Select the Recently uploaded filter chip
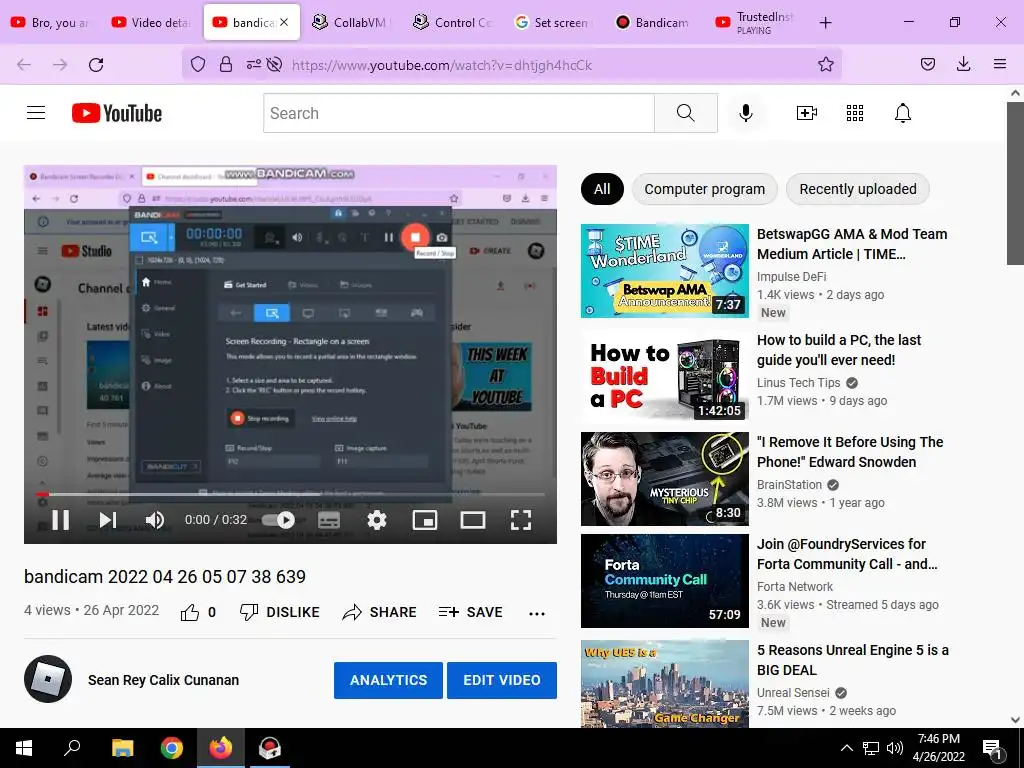Viewport: 1024px width, 768px height. point(857,189)
